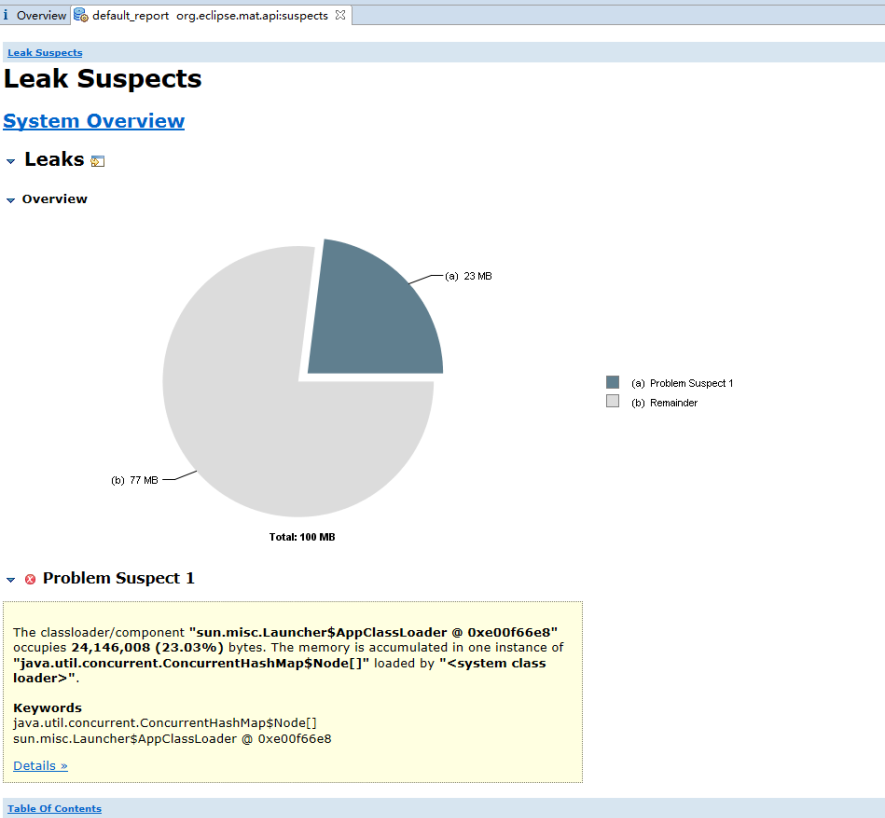Click keyword sun.misc.Launcher$AppClassLoader @ 0xe00f66e8
Screen dimensions: 885x818
[x=172, y=739]
